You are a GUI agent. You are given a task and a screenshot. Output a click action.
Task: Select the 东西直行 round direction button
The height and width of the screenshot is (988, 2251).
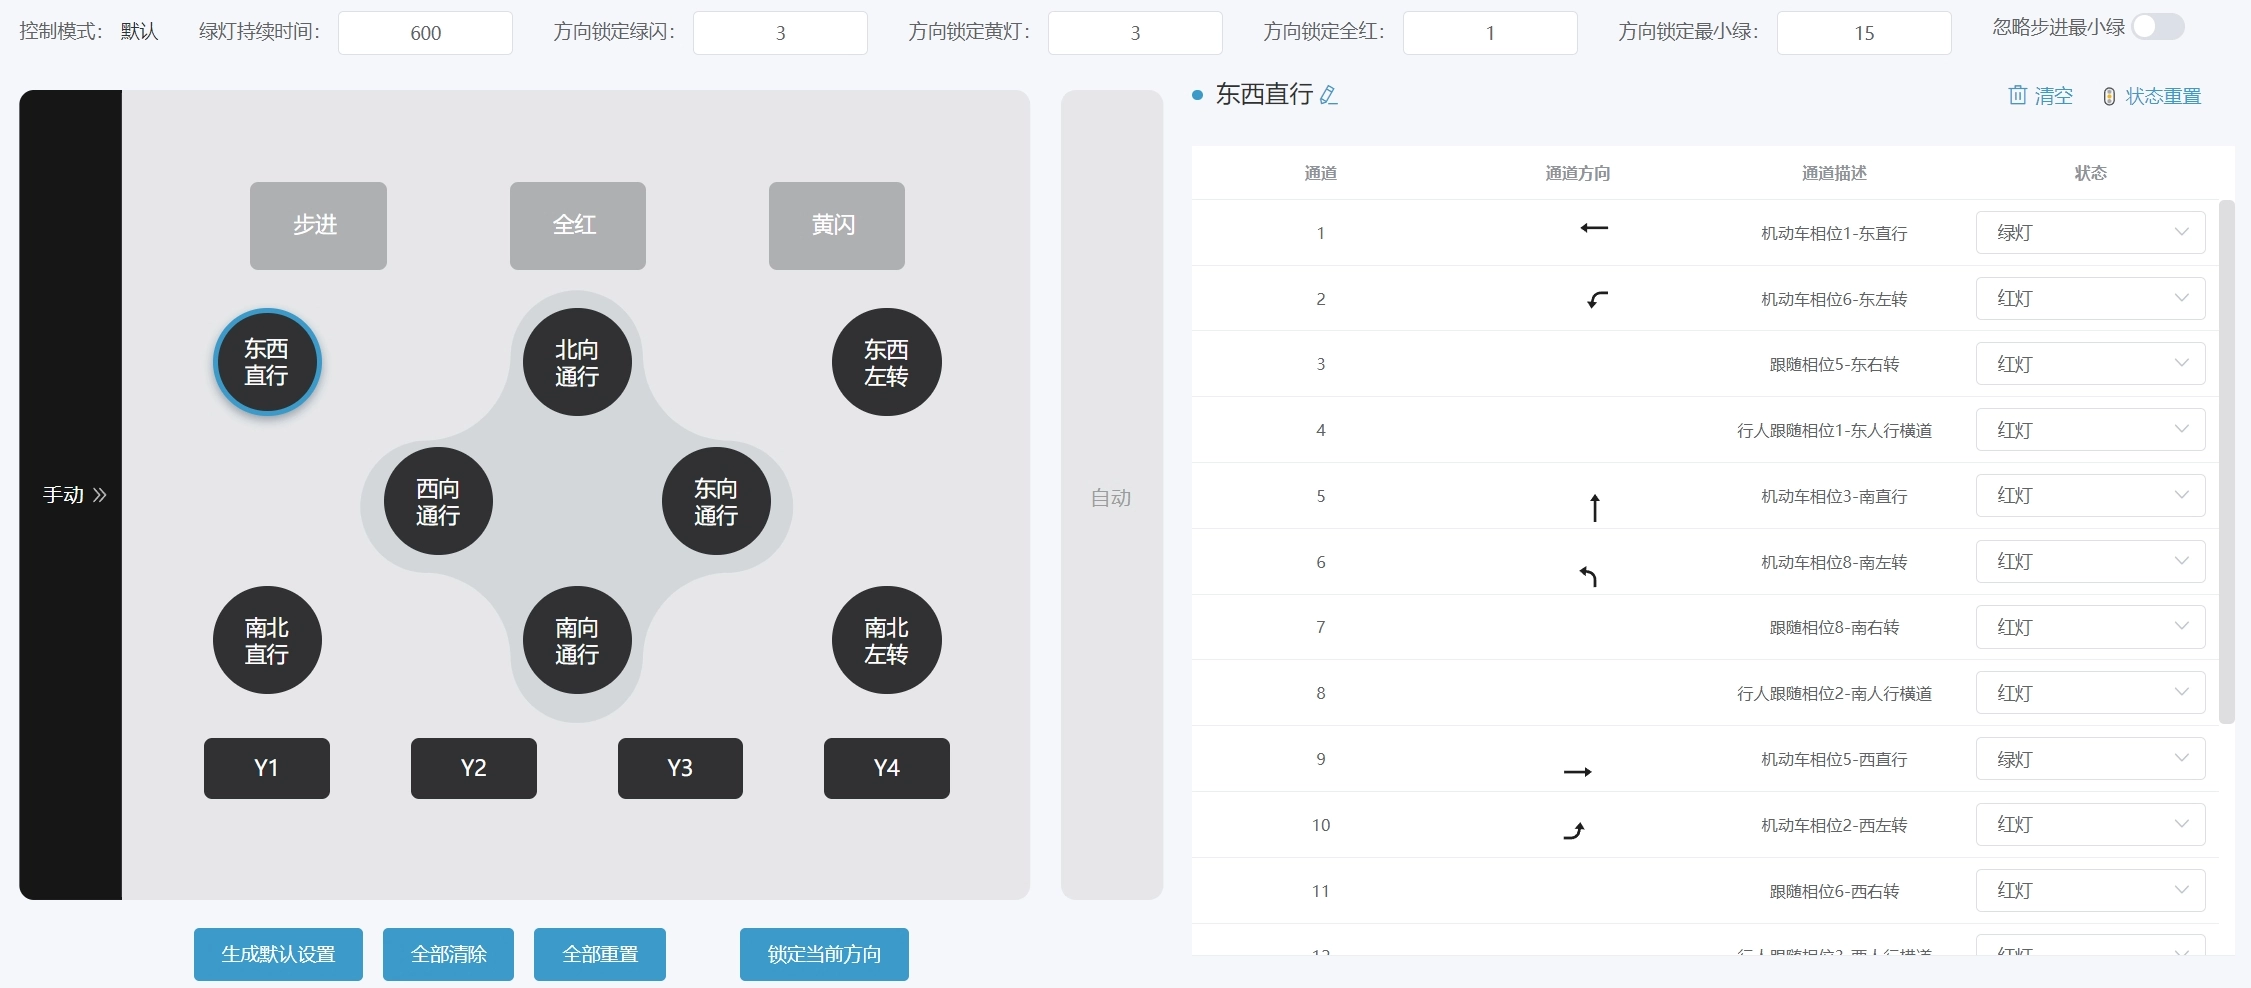tap(267, 362)
